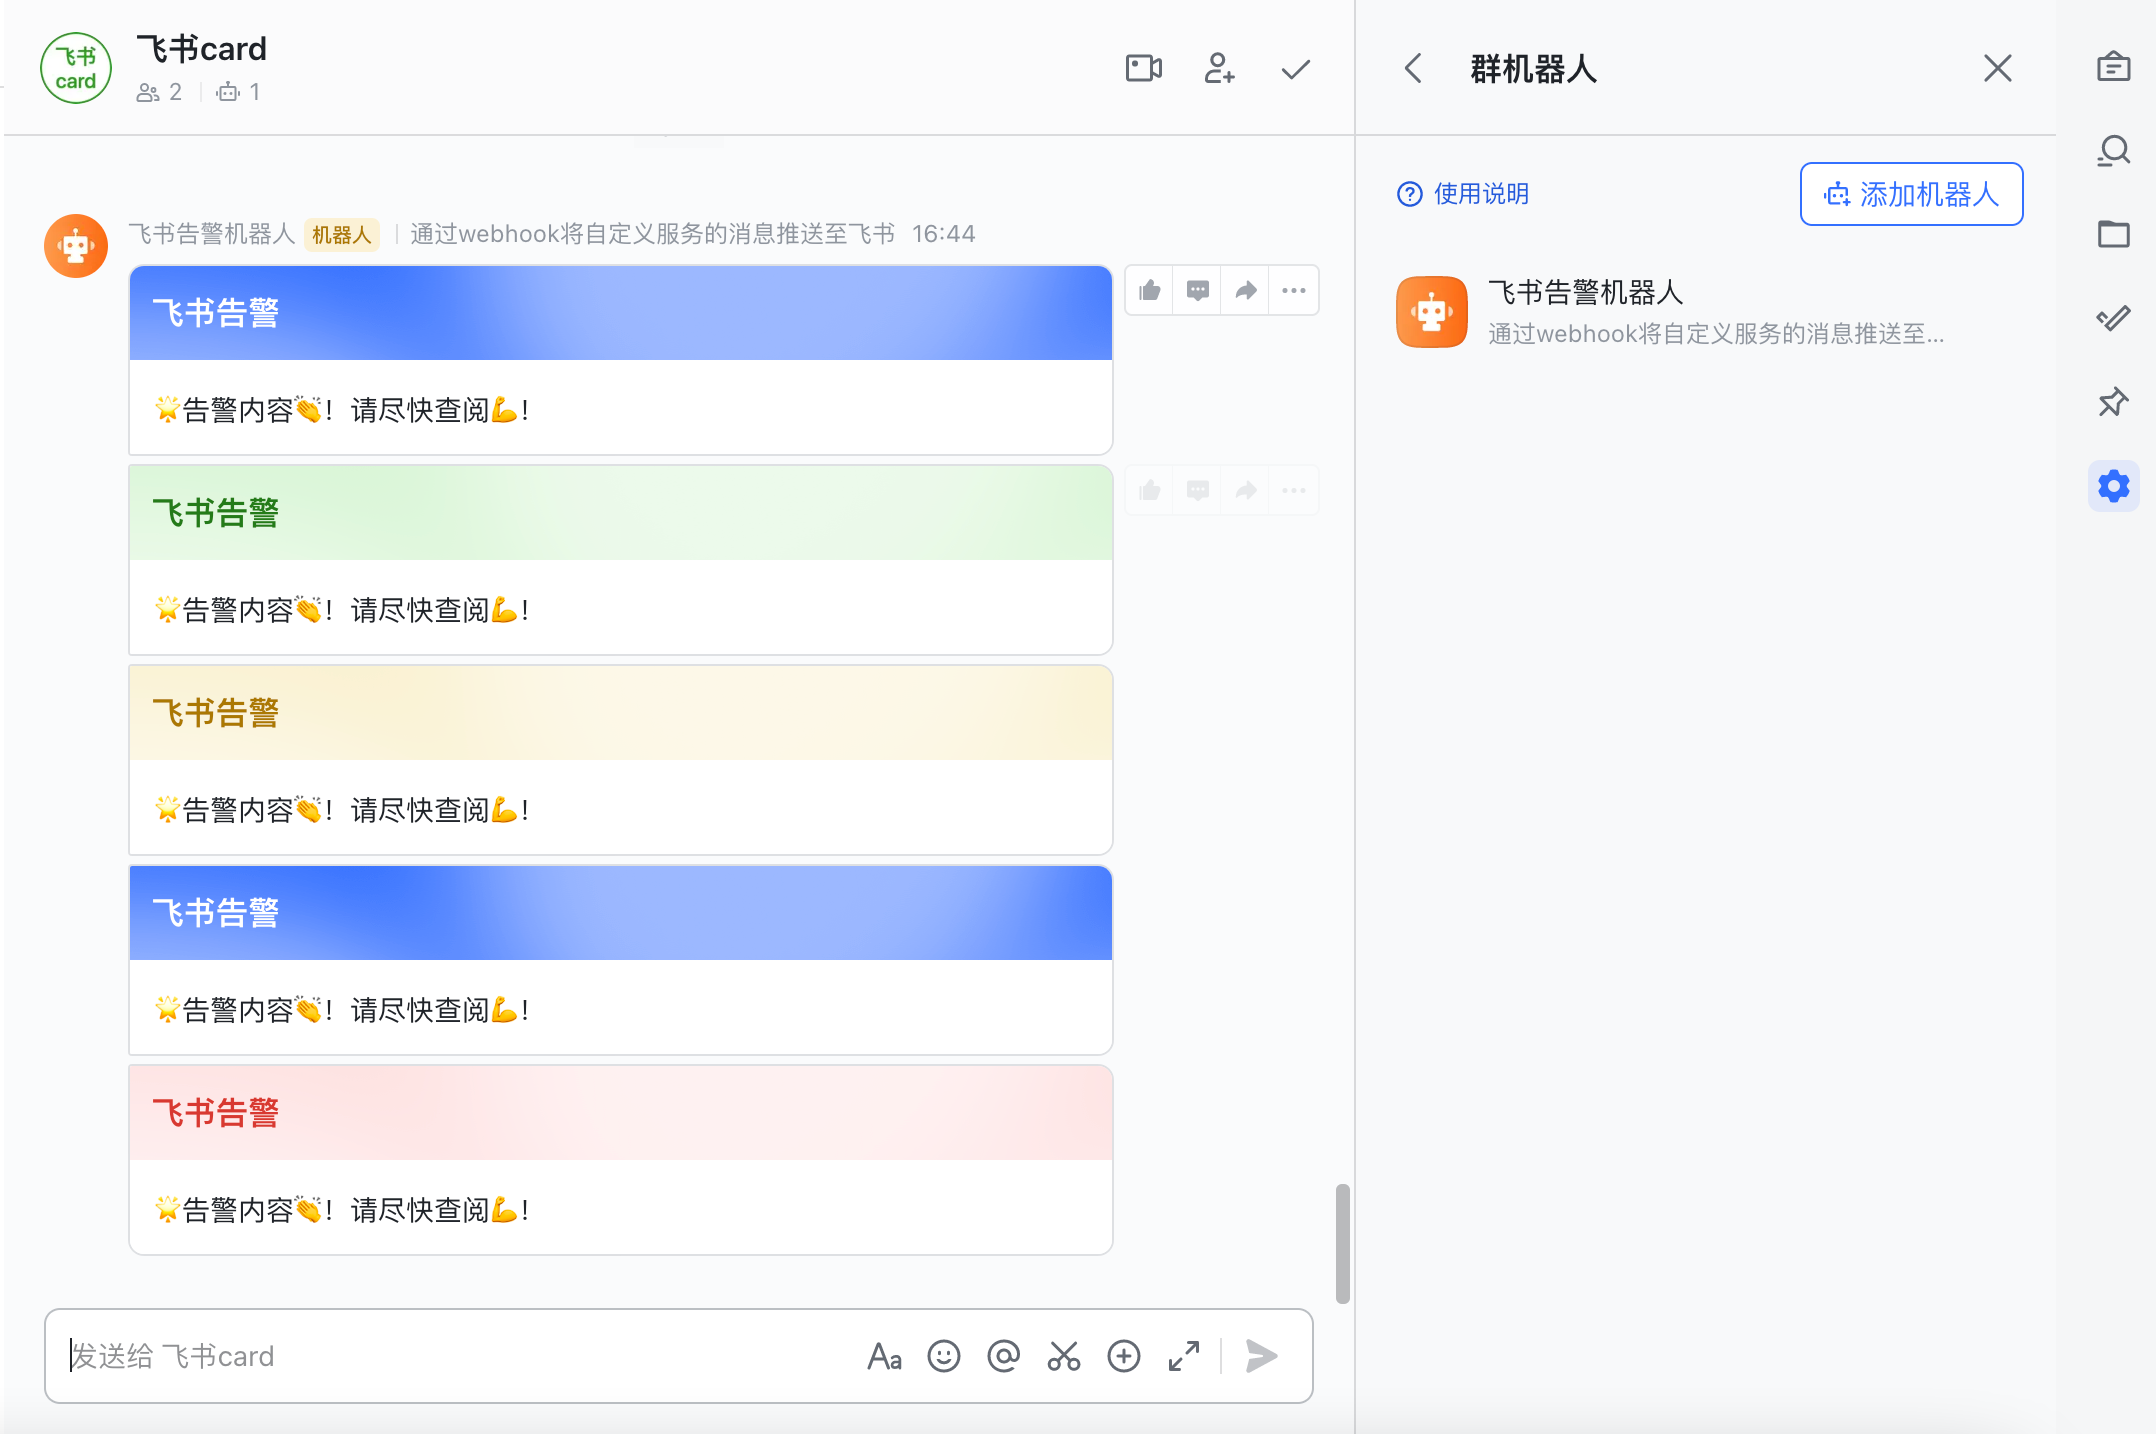Take a screenshot with the scissors tool
This screenshot has height=1434, width=2156.
click(x=1063, y=1357)
